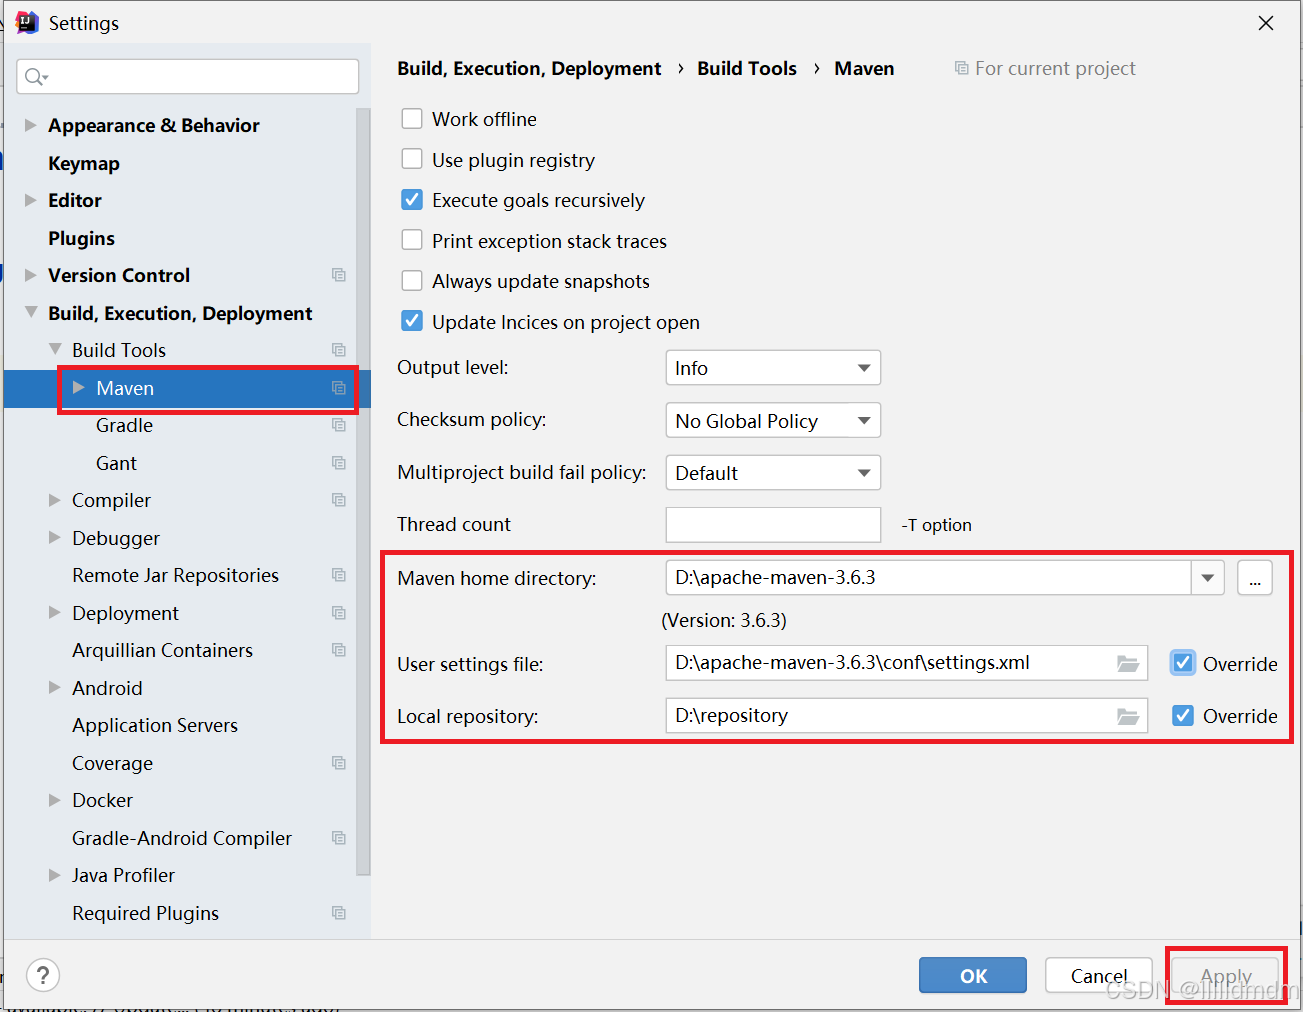Expand Appearance & Behavior section
1303x1012 pixels.
(x=30, y=125)
